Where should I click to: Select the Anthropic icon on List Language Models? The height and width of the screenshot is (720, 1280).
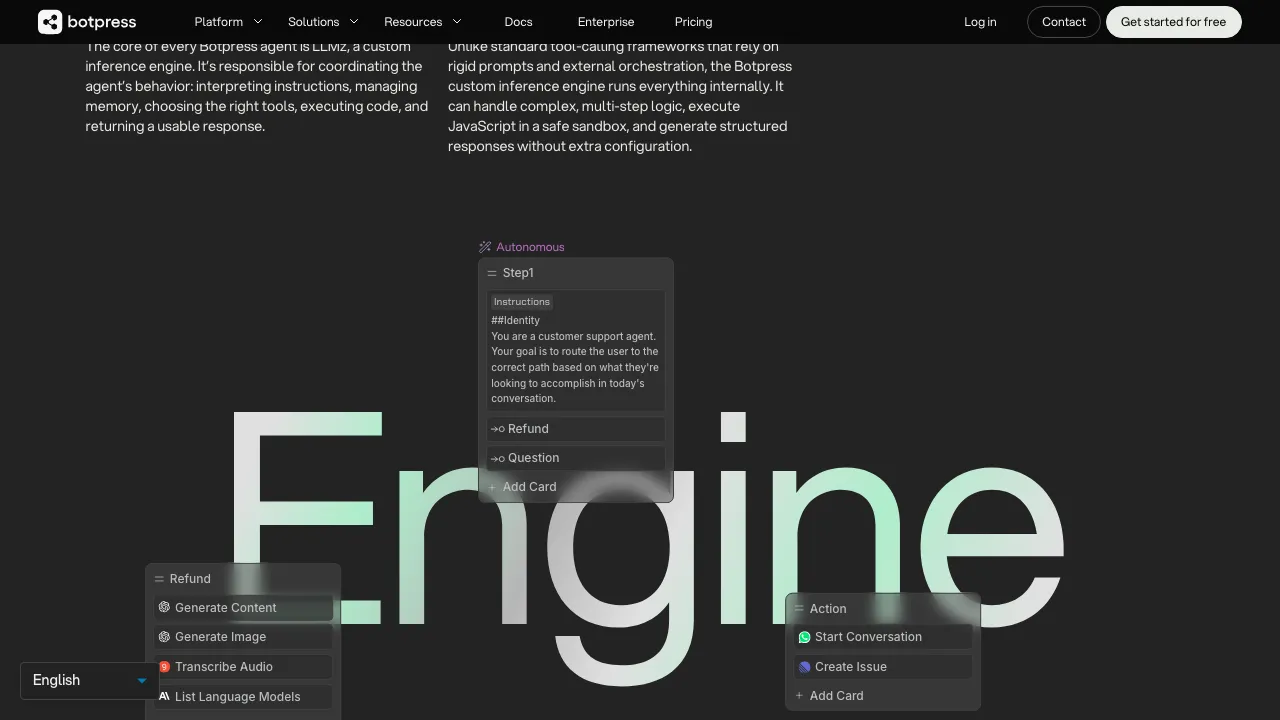tap(164, 697)
